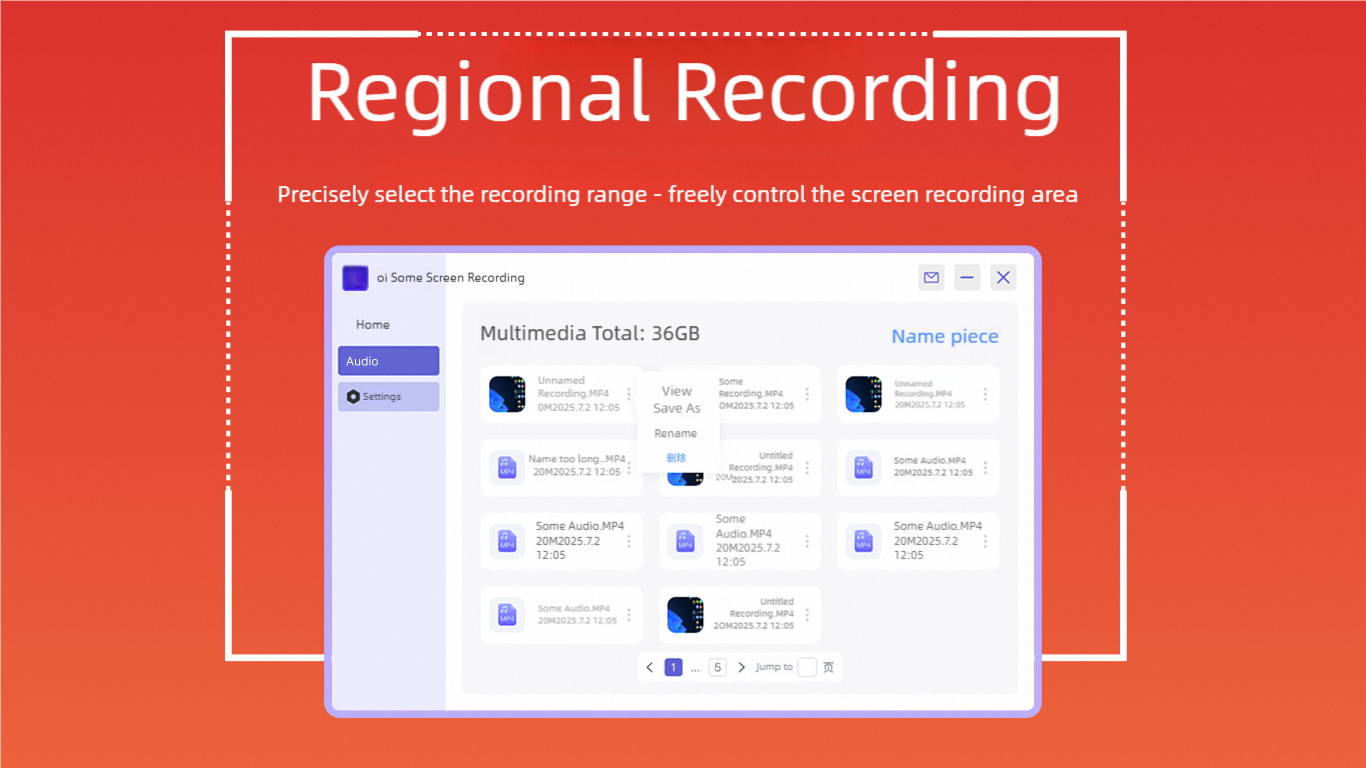This screenshot has height=768, width=1366.
Task: Open three-dot menu of last-row Untitled Recording.MP4
Action: click(807, 615)
